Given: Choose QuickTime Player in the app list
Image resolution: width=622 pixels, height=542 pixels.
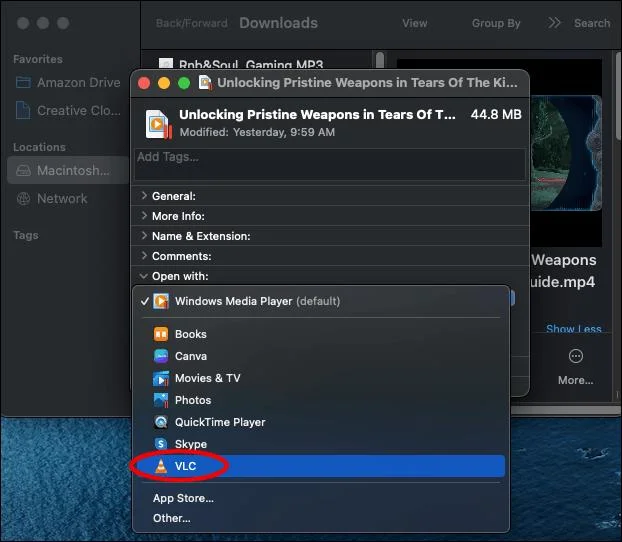Looking at the screenshot, I should coord(321,422).
